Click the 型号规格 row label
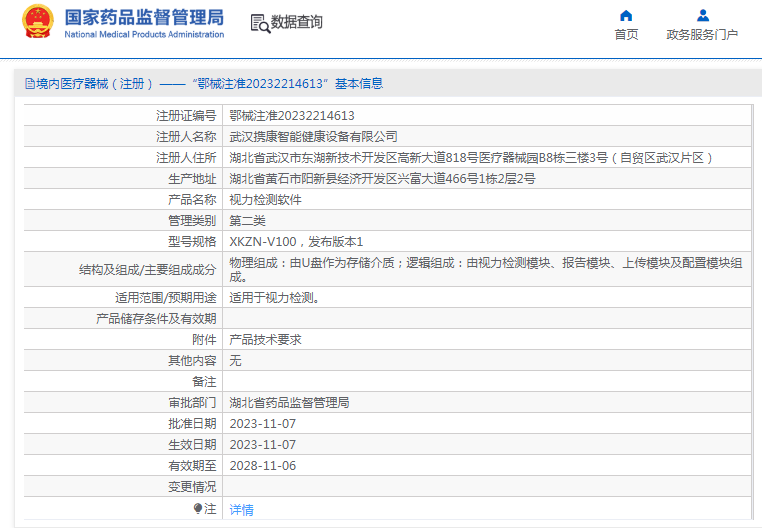The image size is (762, 528). 192,242
